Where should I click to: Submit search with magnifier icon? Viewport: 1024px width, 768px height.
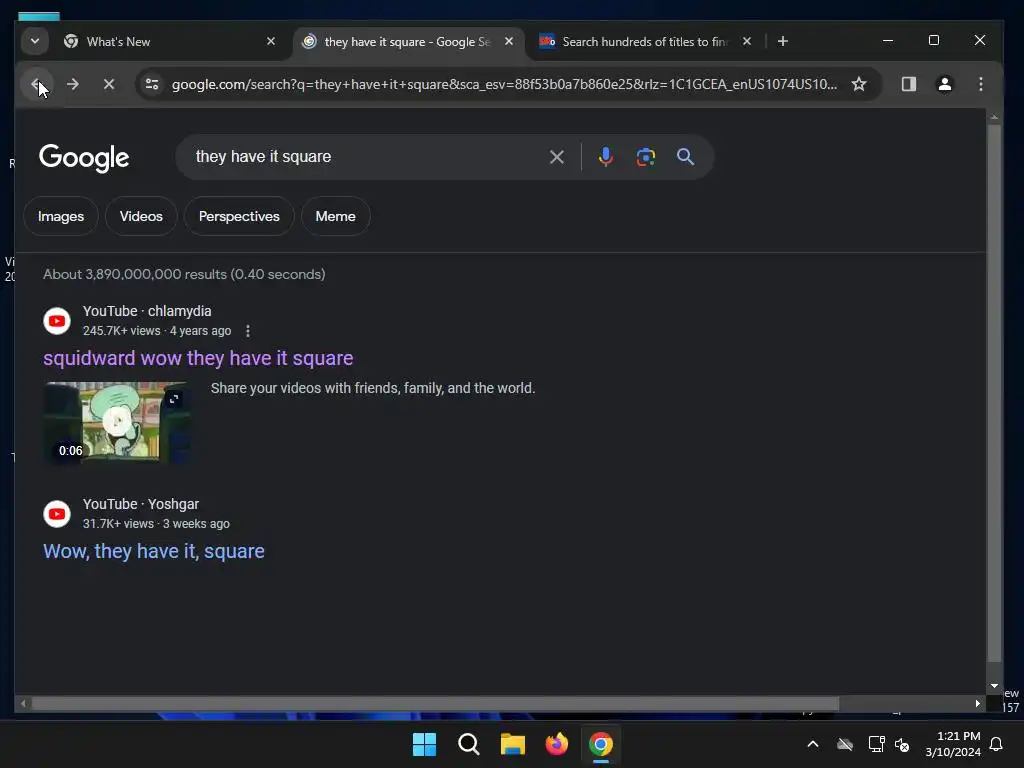point(685,157)
